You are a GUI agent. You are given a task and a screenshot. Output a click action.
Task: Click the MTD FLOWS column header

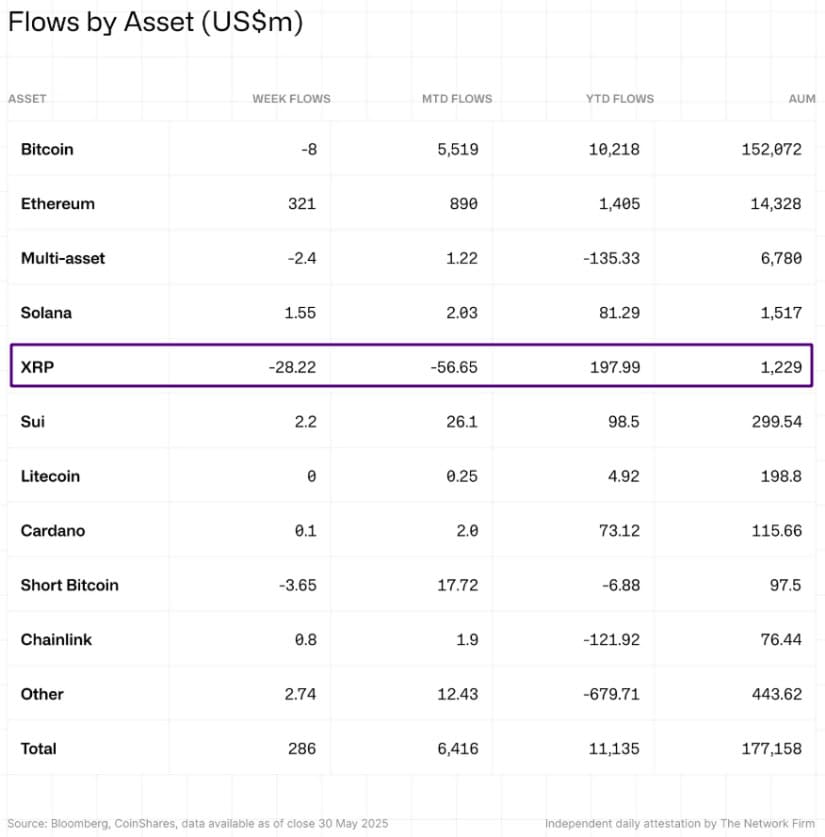(x=457, y=99)
